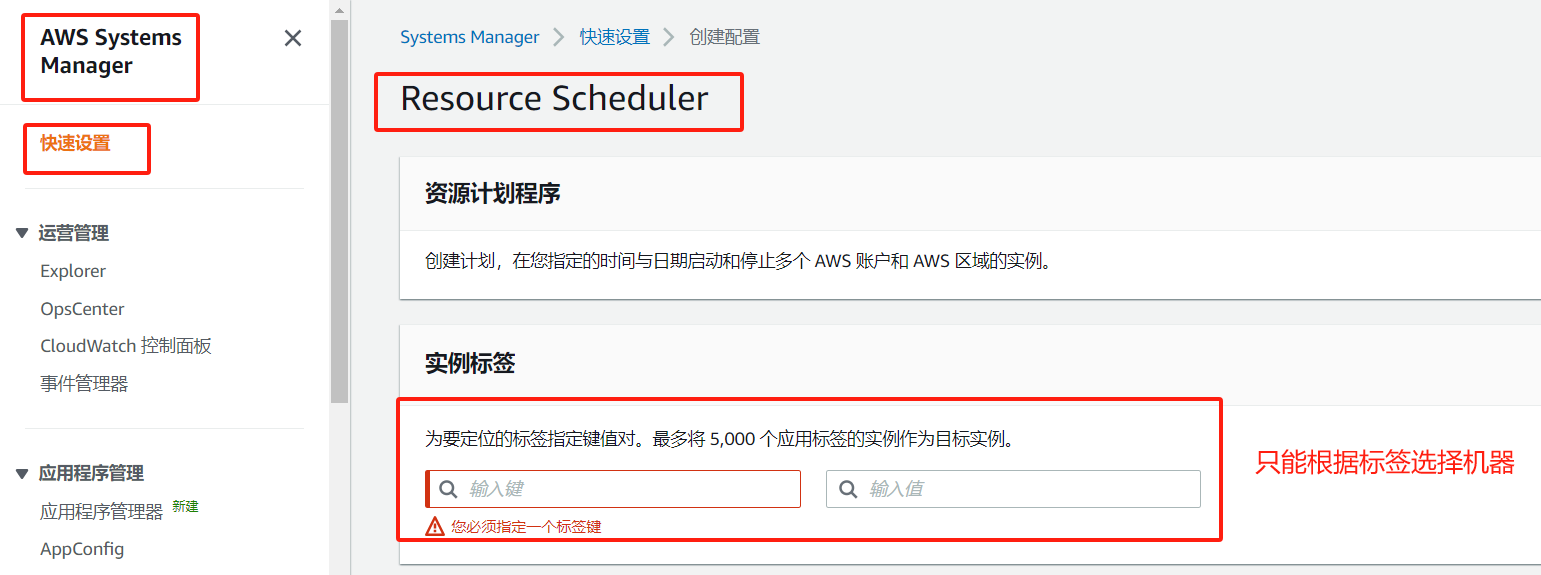Click search icon in 输入值 field
1541x575 pixels.
pos(848,489)
